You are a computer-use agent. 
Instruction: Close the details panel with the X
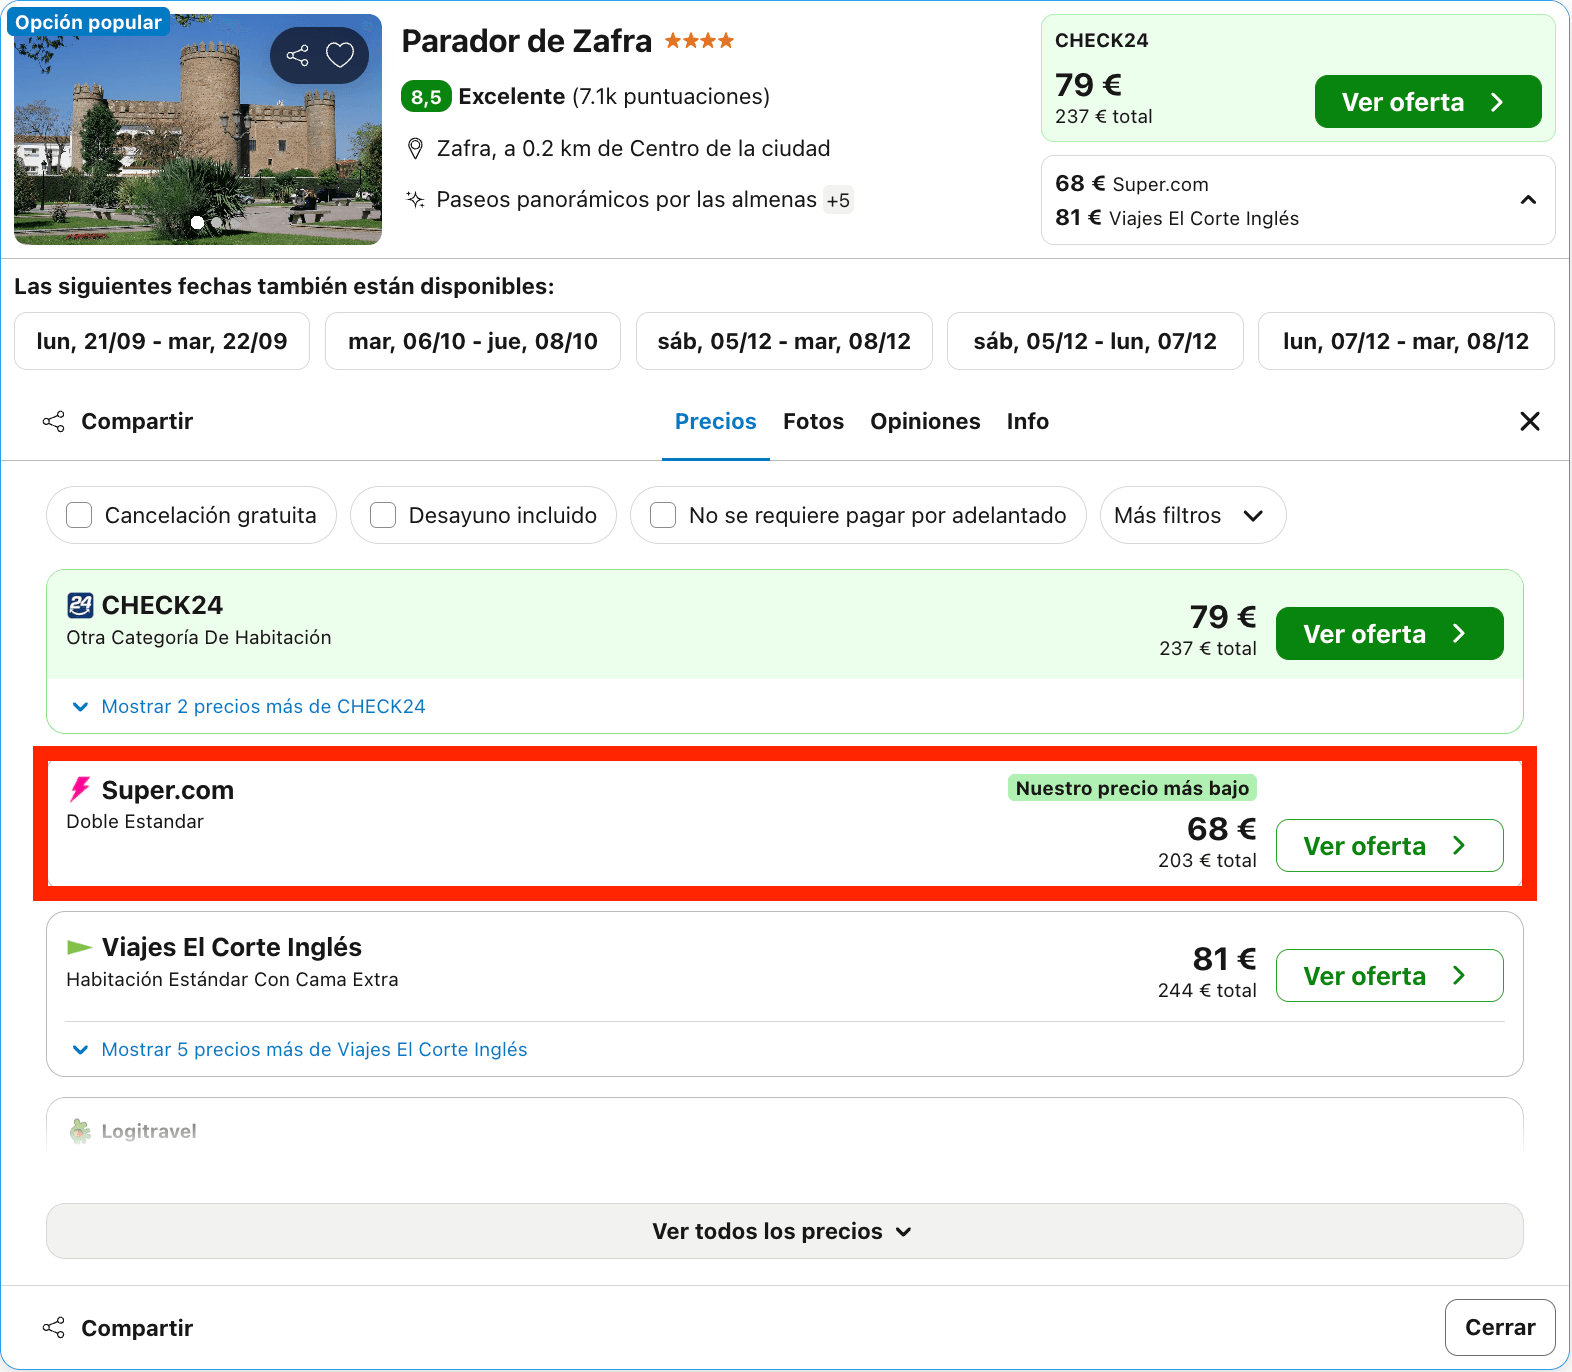coord(1530,422)
